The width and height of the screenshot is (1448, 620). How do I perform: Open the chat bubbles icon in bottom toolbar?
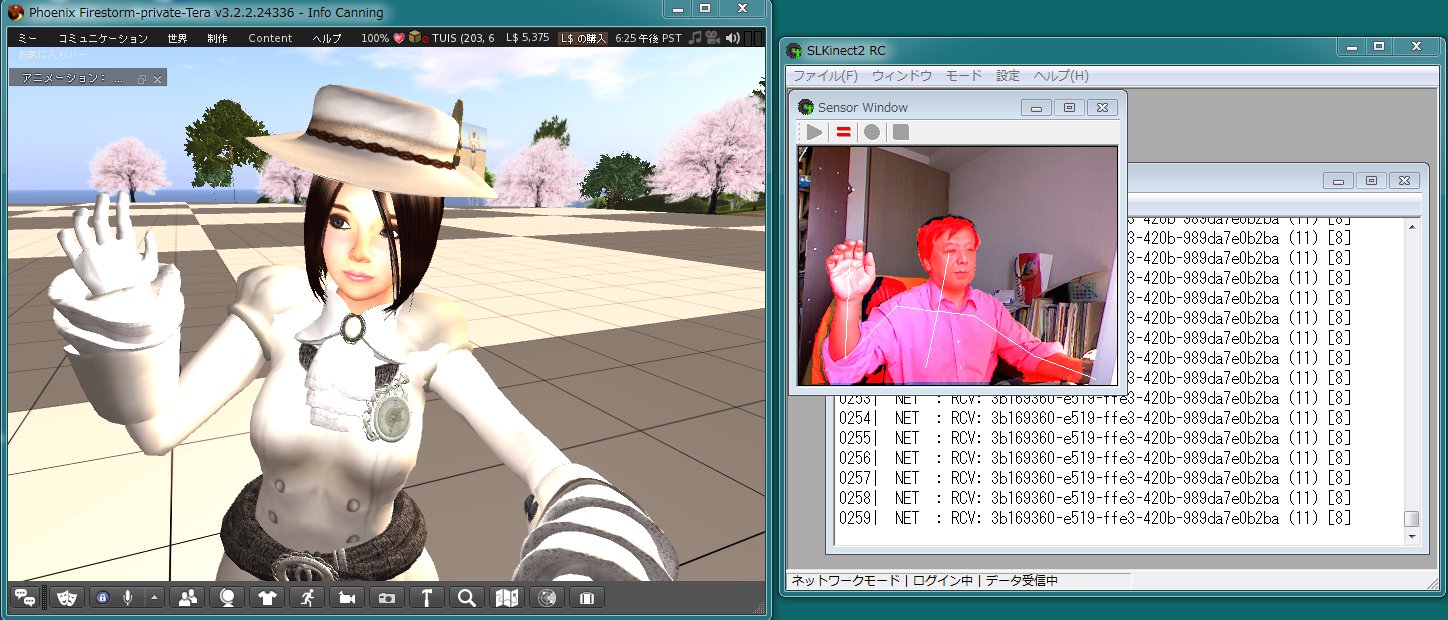coord(25,597)
